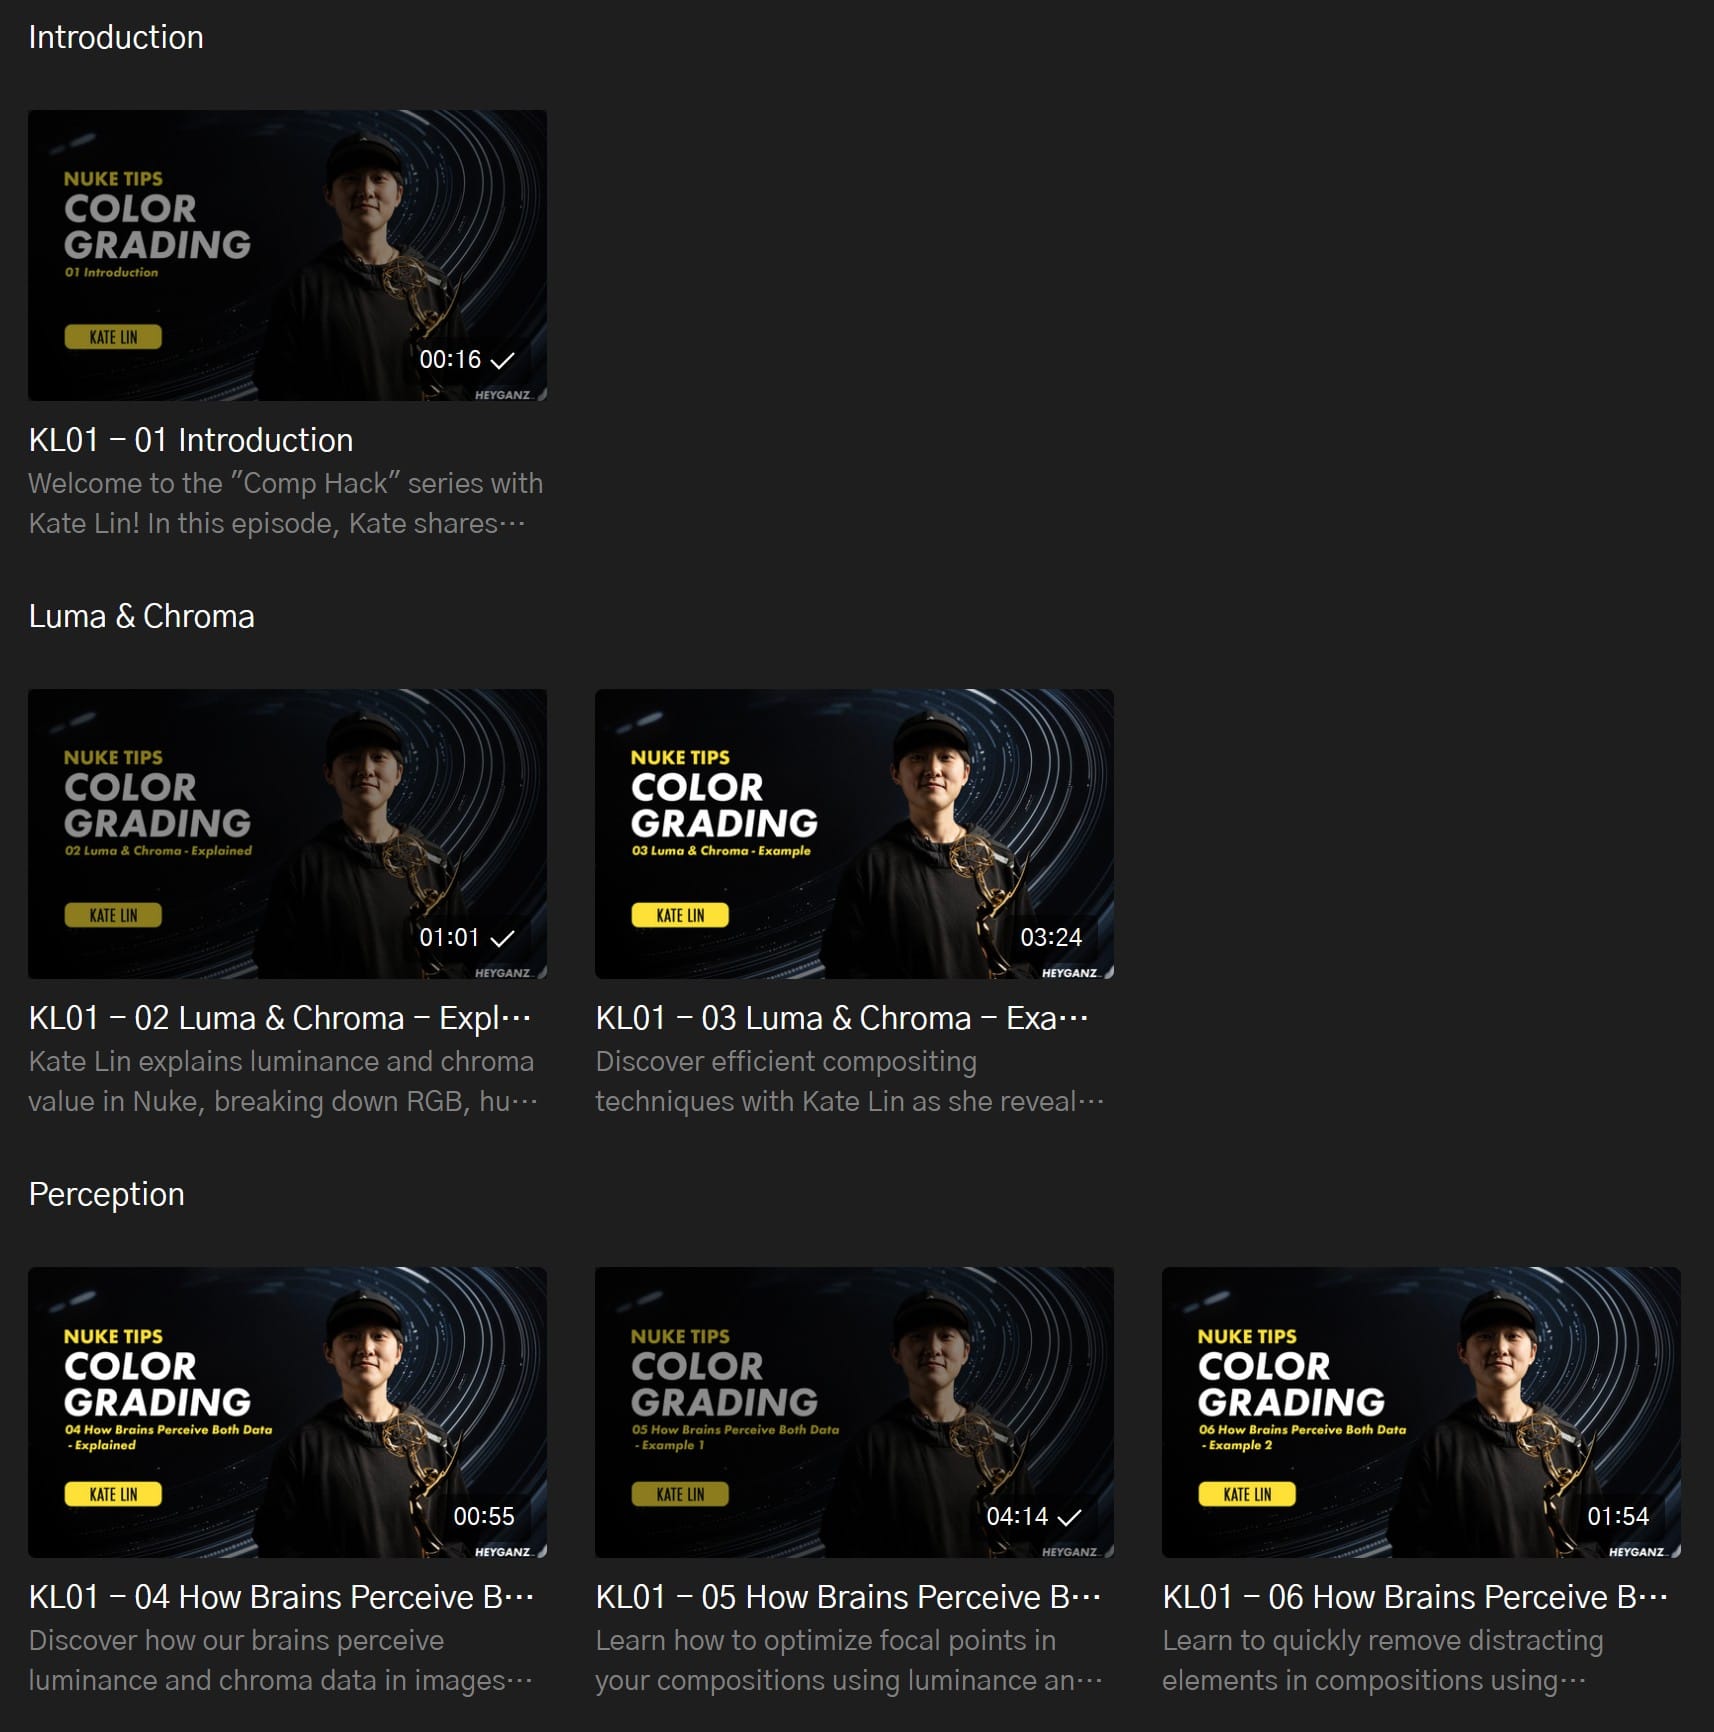Click the watched checkmark on 01 Introduction video
The width and height of the screenshot is (1714, 1732).
tap(502, 360)
